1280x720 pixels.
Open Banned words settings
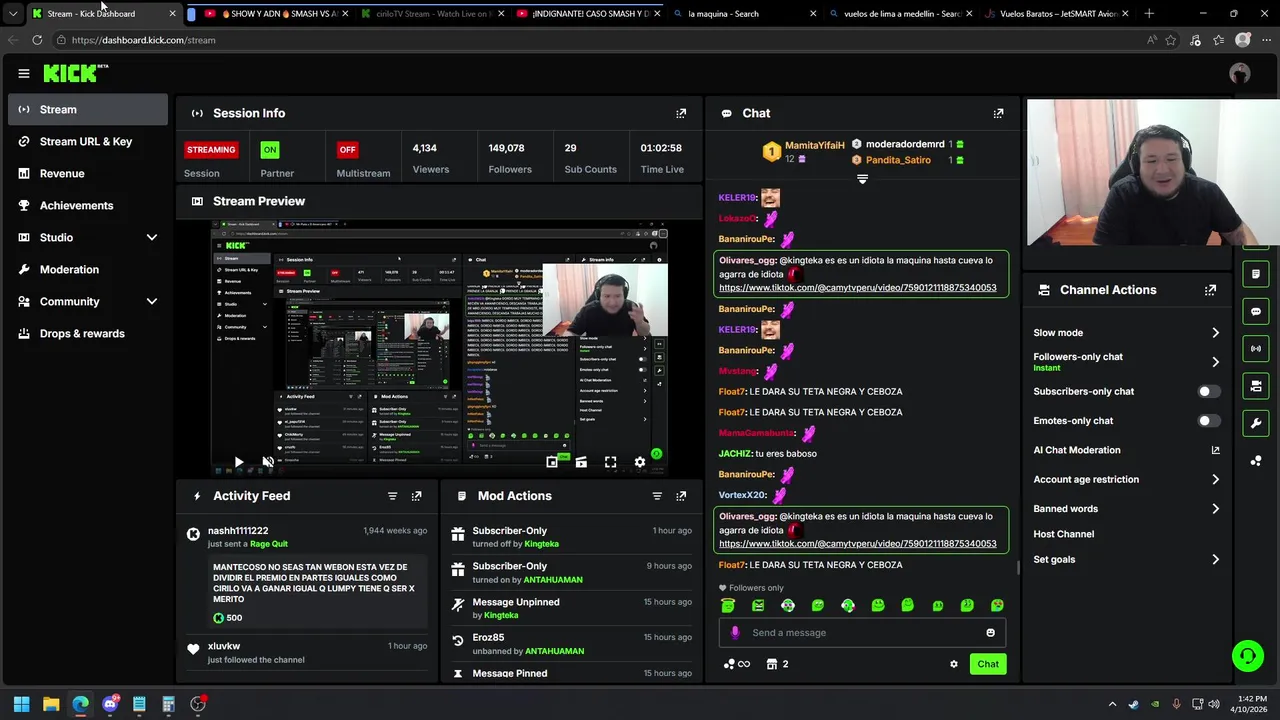tap(1127, 509)
